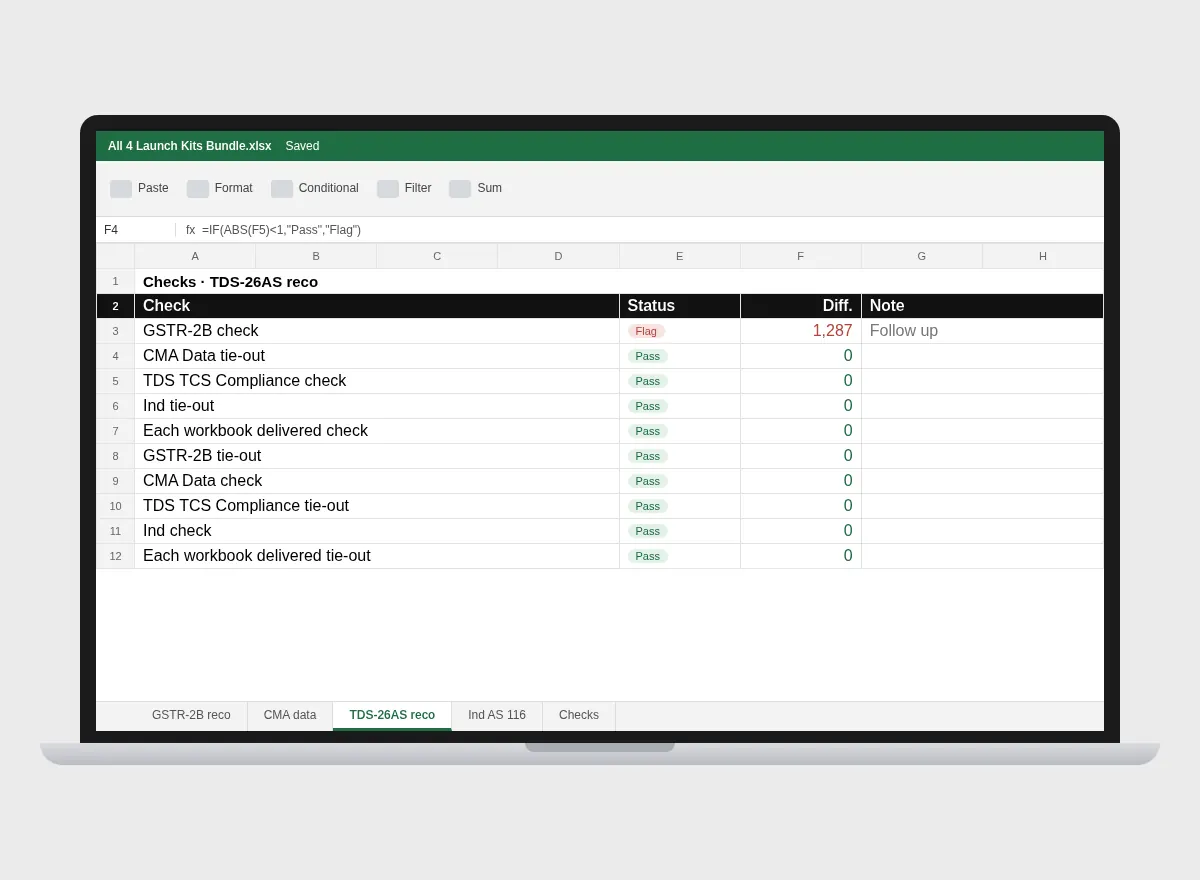The image size is (1200, 880).
Task: Select column H header
Action: pyautogui.click(x=1043, y=256)
